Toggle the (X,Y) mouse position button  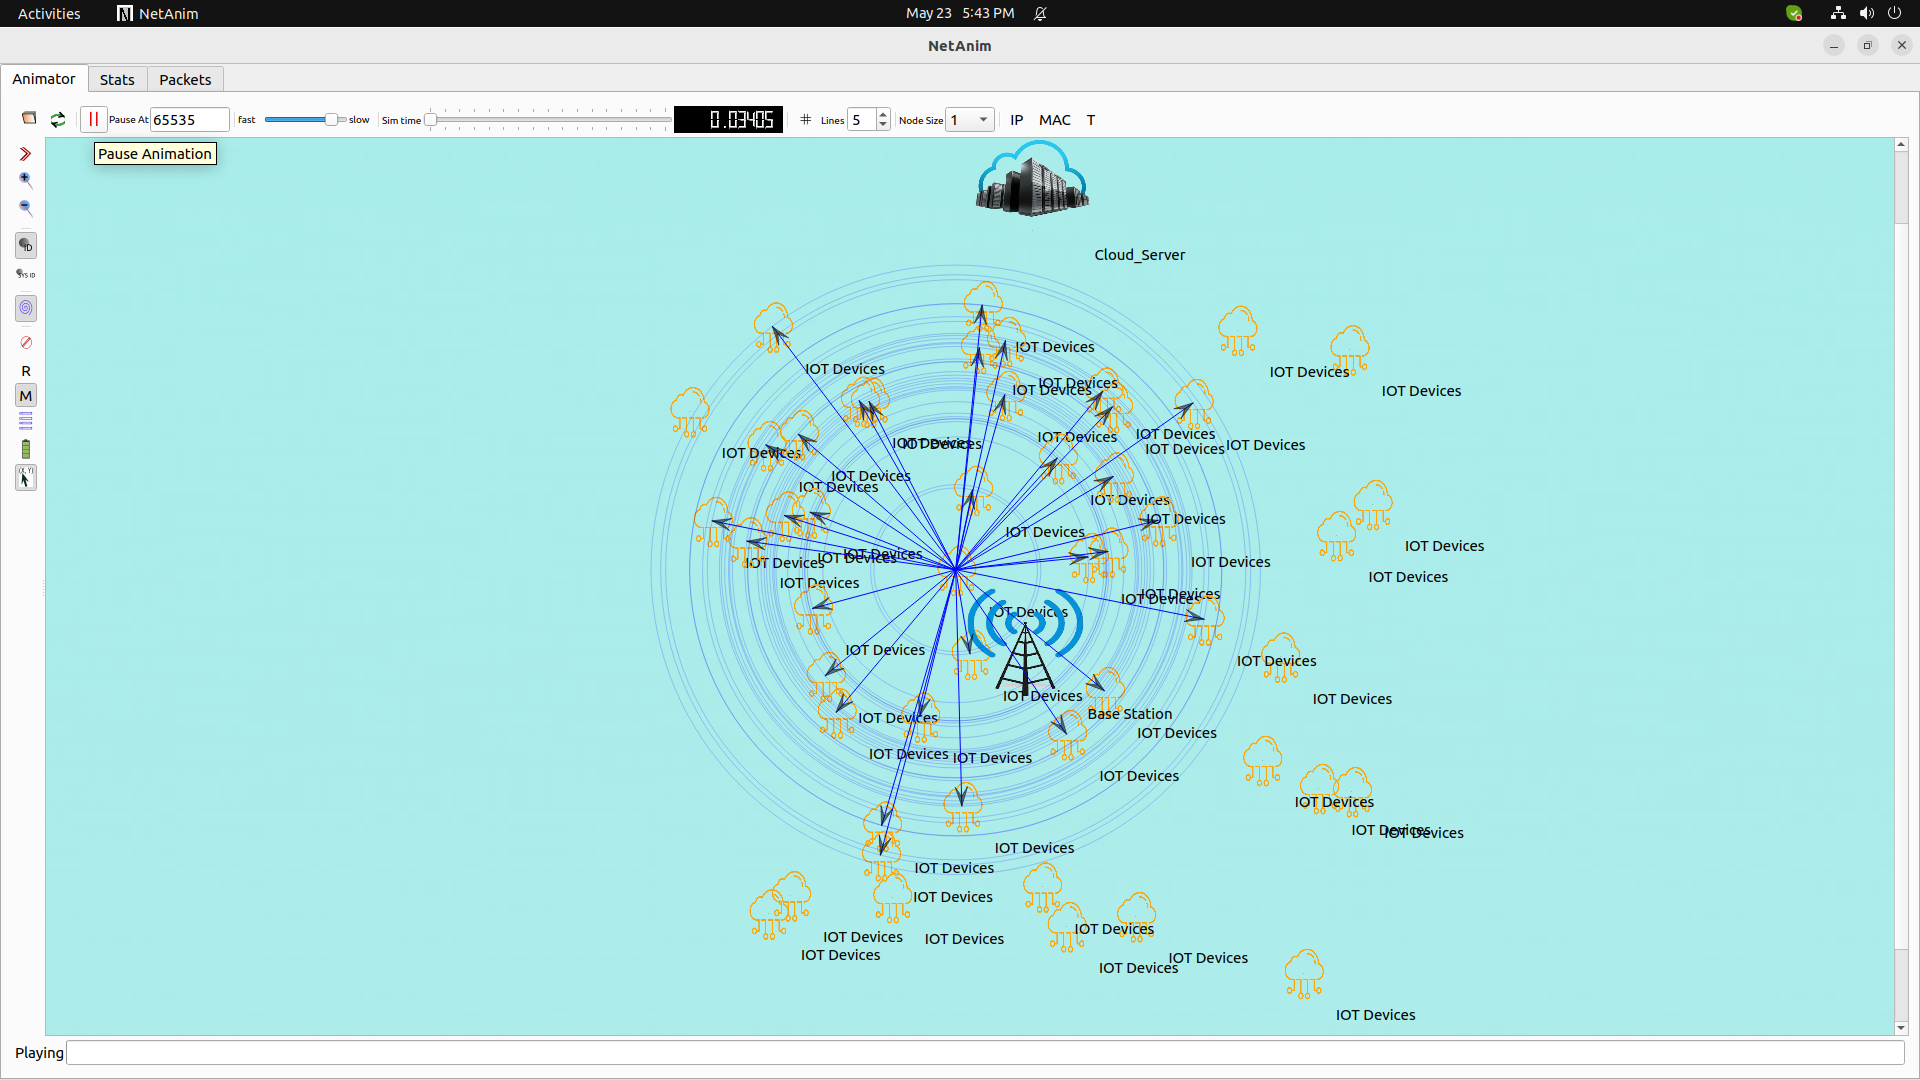[x=26, y=478]
